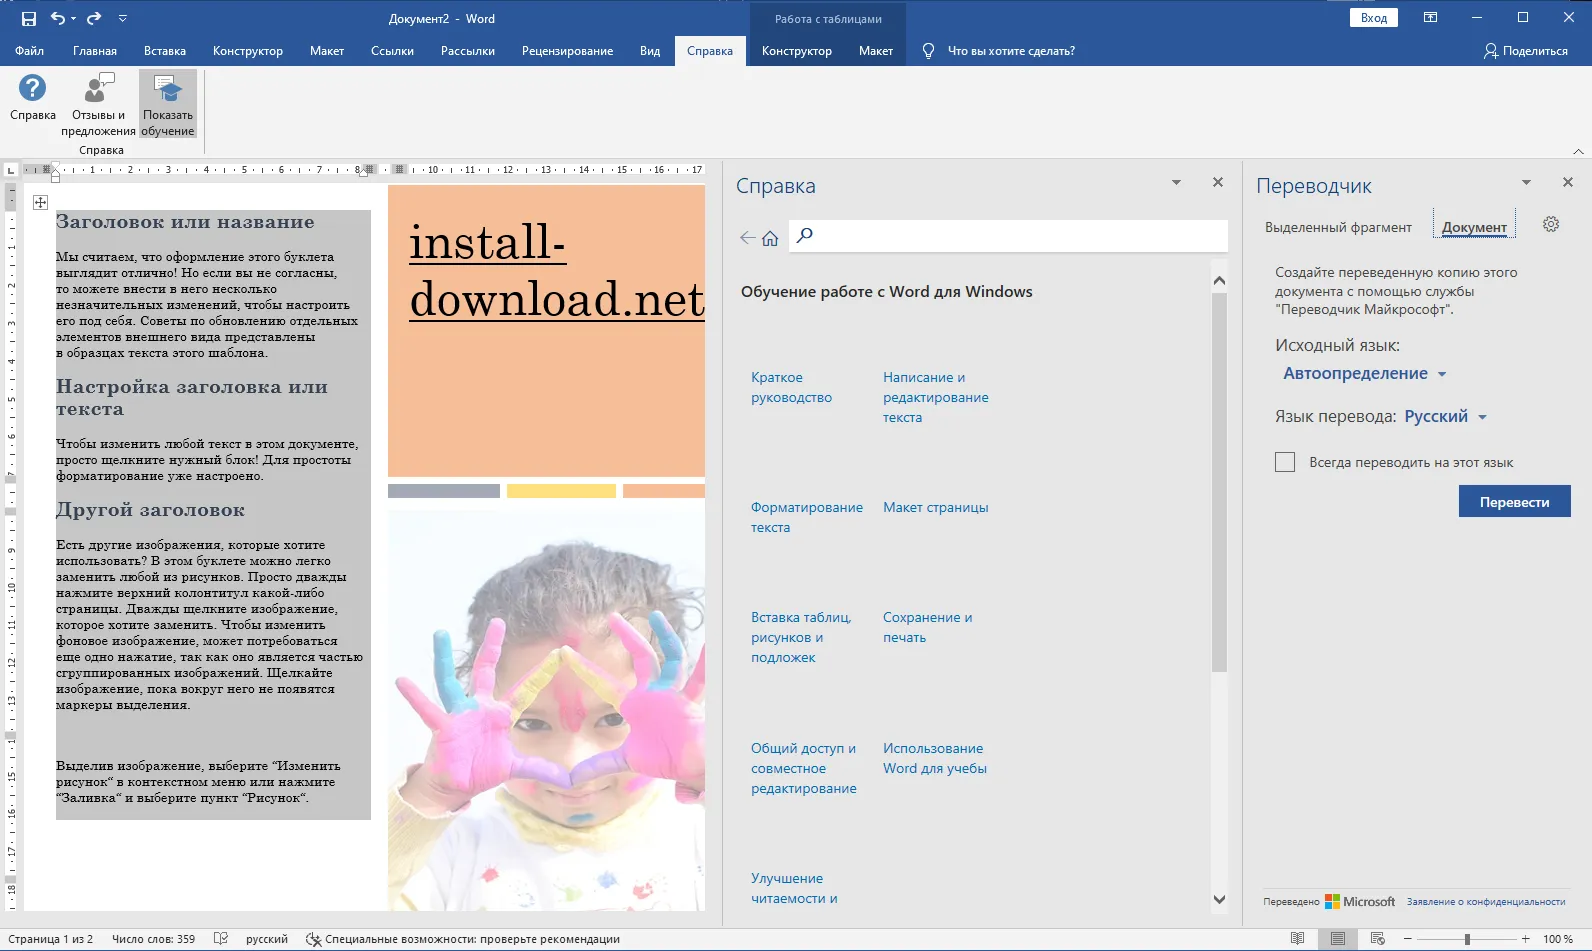Switch to Выделенный фрагмент translator tab
1592x951 pixels.
1338,227
